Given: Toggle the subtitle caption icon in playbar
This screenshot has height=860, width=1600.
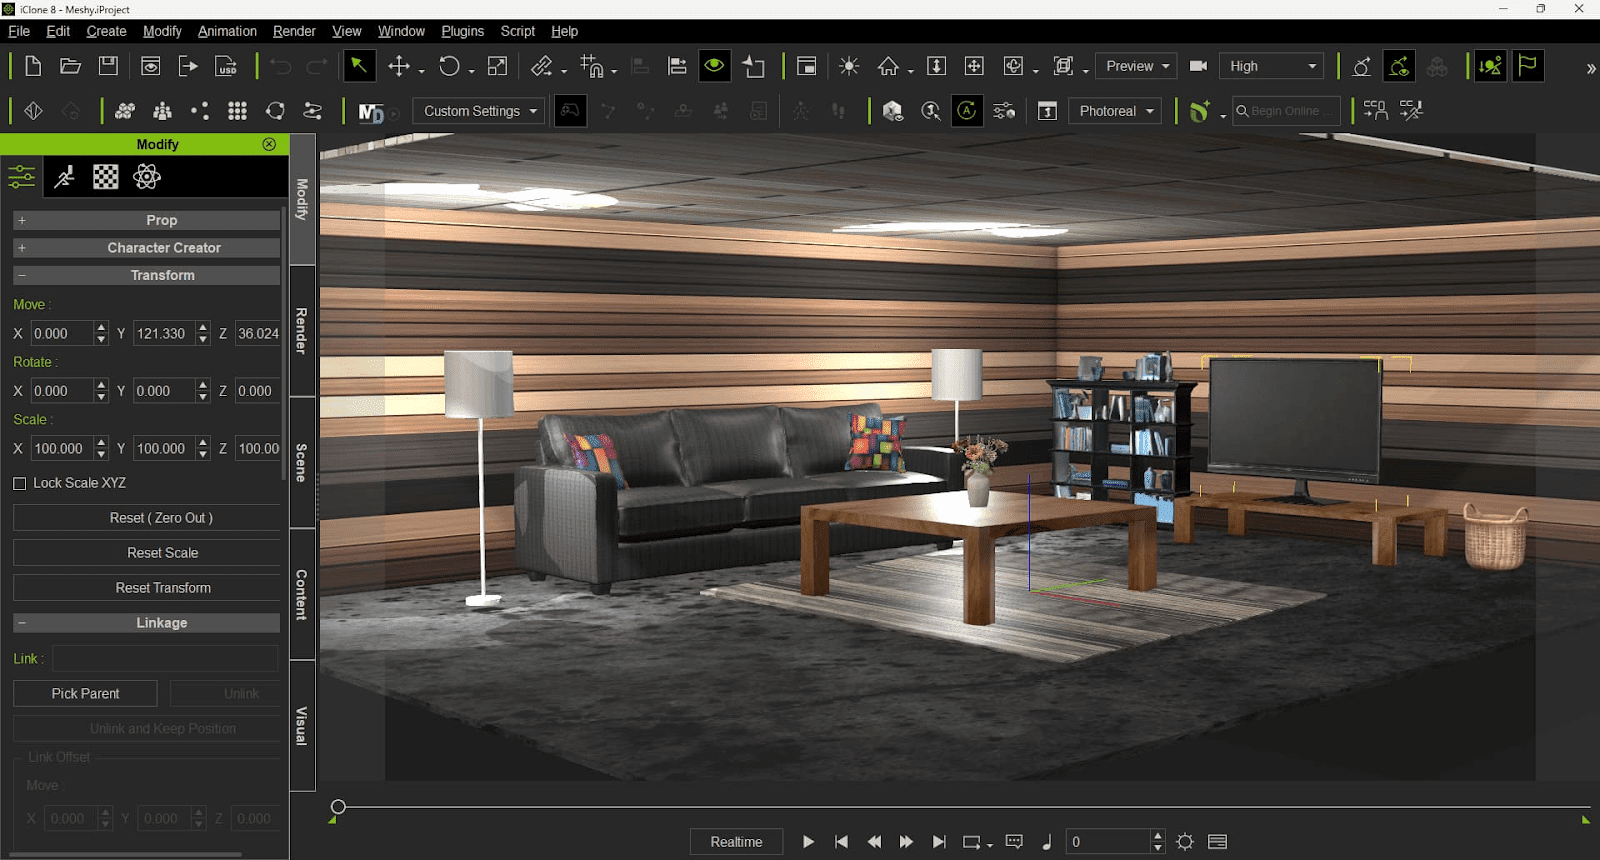Looking at the screenshot, I should (x=1014, y=842).
